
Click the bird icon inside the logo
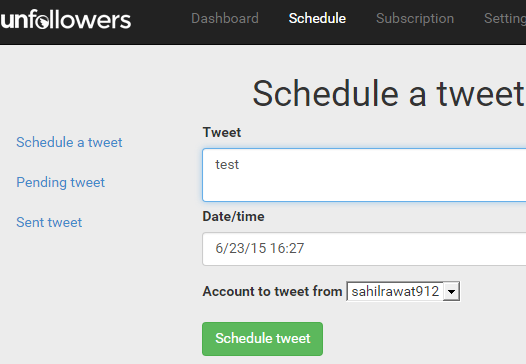[42, 22]
